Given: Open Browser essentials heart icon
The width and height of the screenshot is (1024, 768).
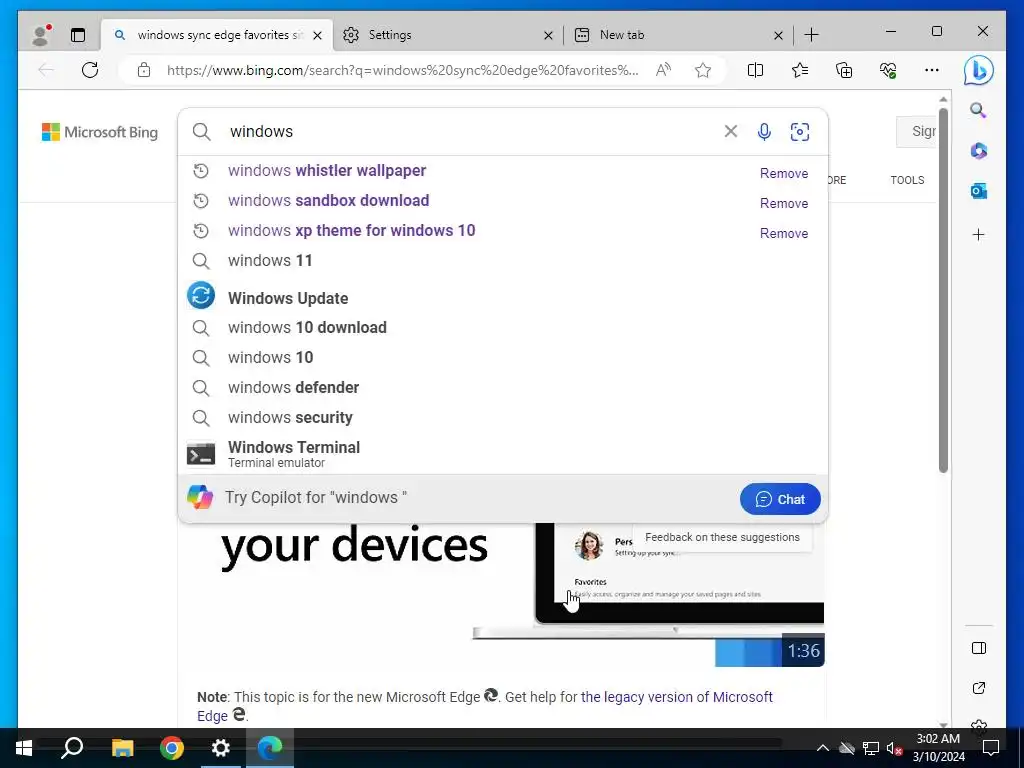Looking at the screenshot, I should tap(888, 70).
